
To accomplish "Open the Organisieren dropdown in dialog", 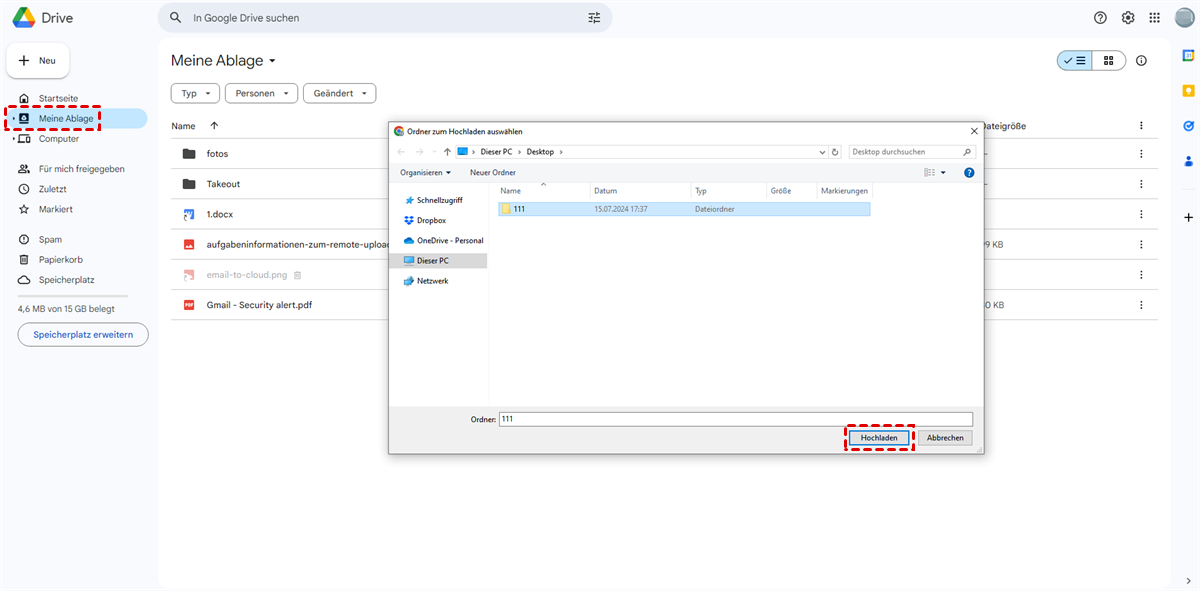I will 425,172.
